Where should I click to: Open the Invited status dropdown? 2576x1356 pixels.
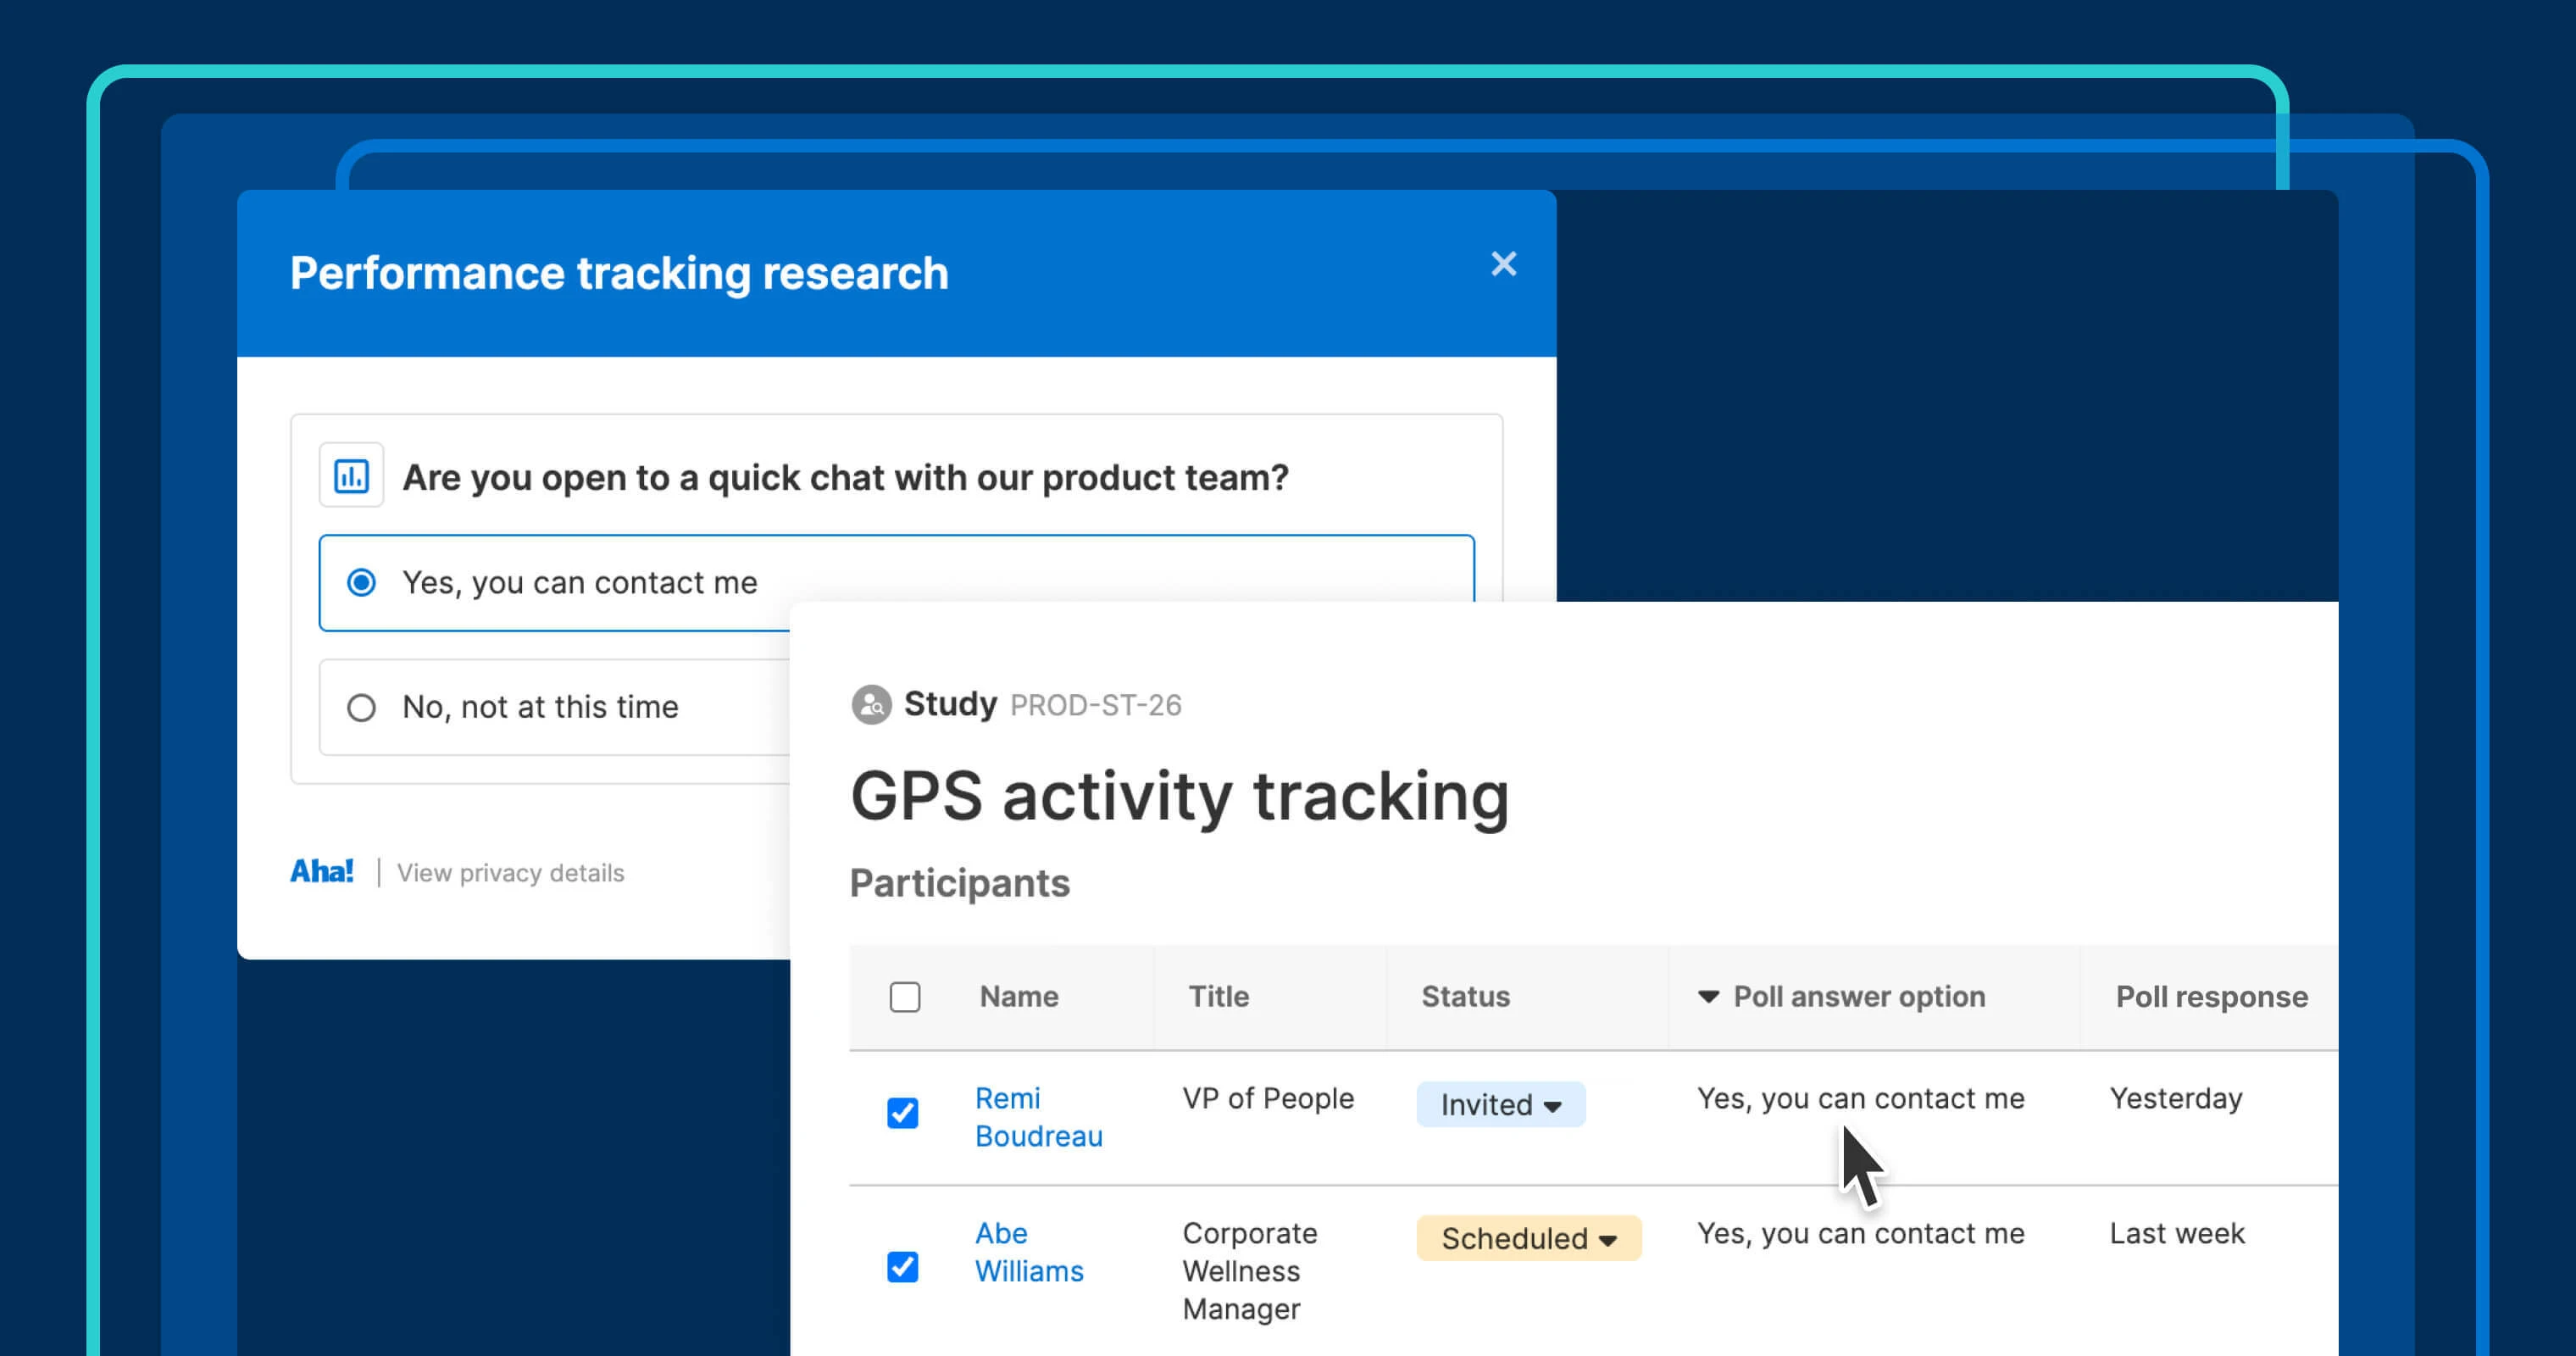[x=1501, y=1104]
